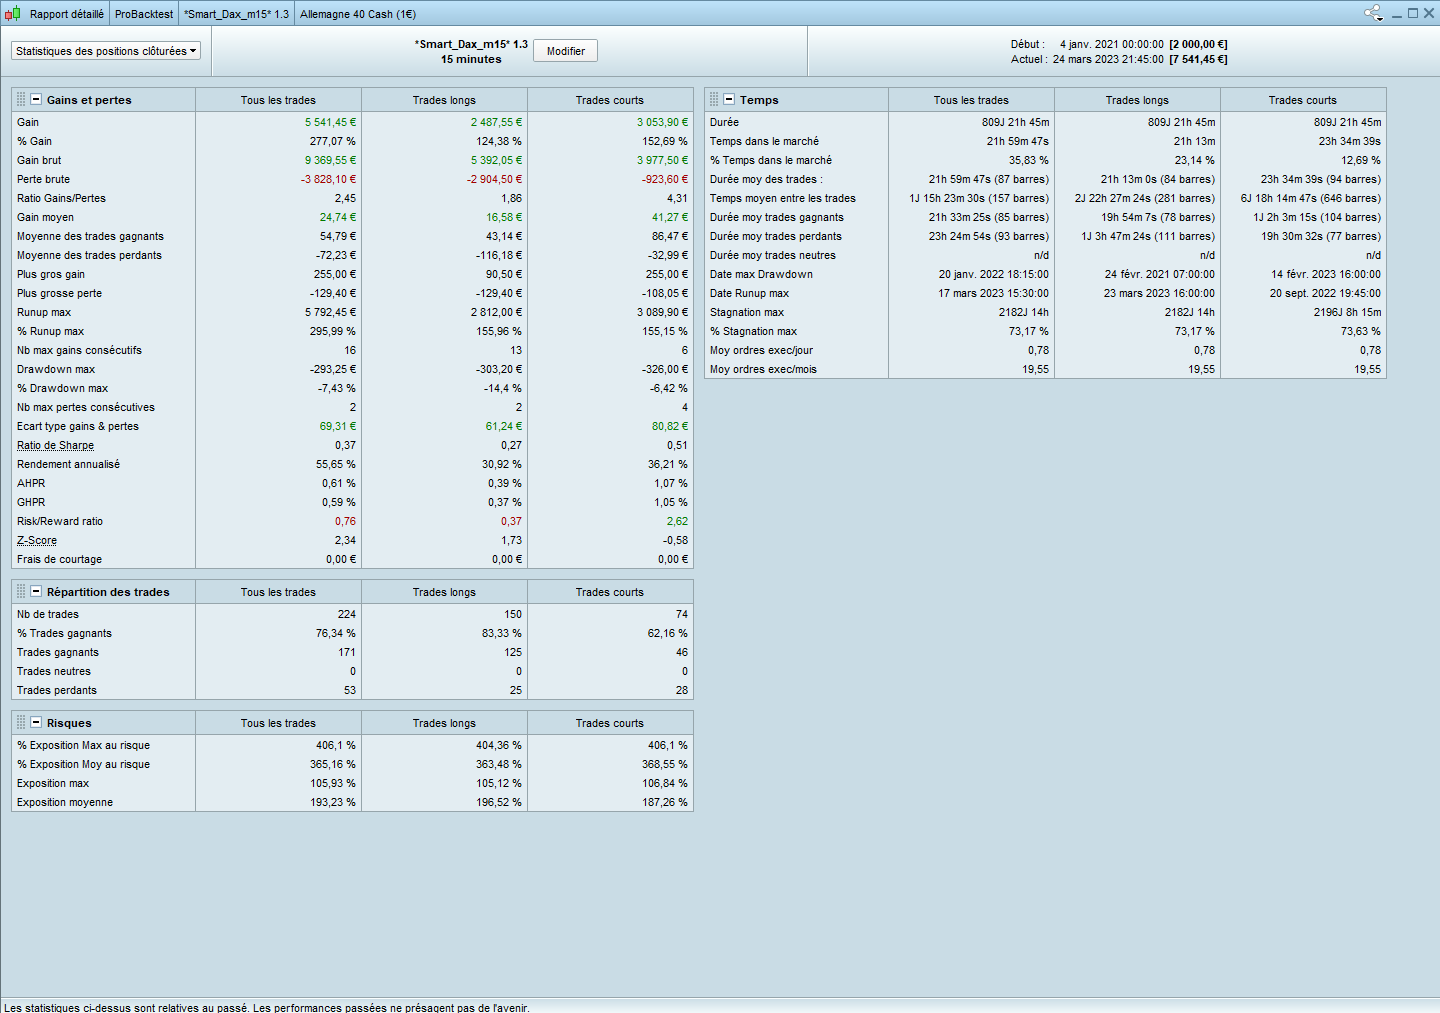Collapse the Risques section
This screenshot has height=1013, width=1440.
(36, 723)
